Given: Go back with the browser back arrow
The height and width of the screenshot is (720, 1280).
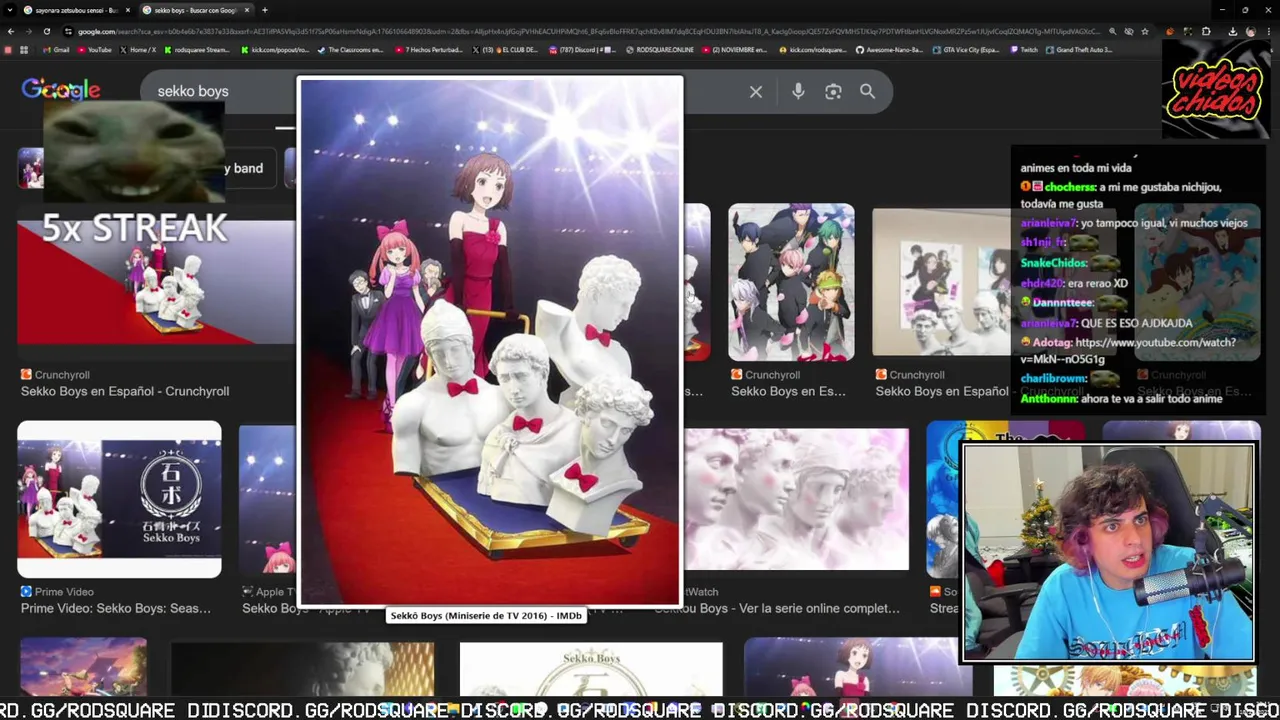Looking at the screenshot, I should (10, 31).
